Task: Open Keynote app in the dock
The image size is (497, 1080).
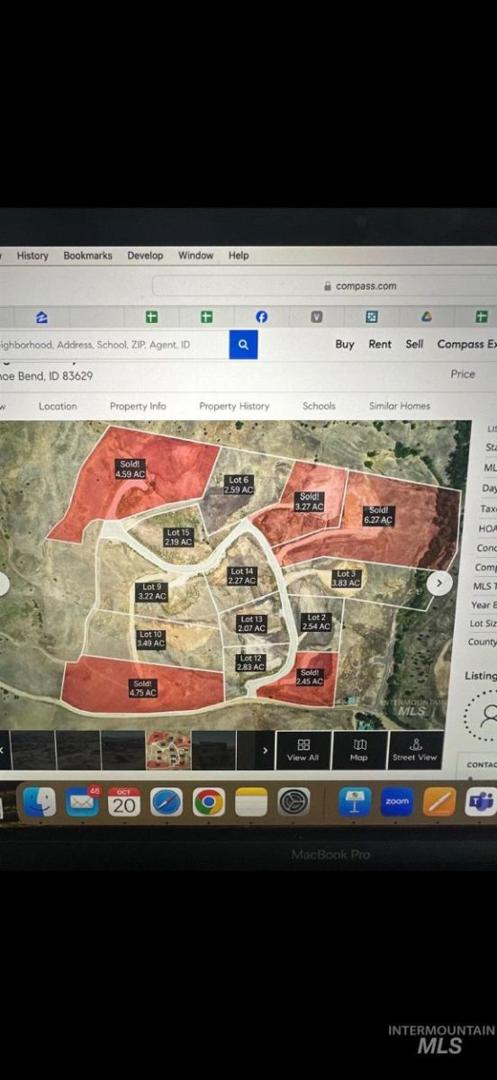Action: [x=355, y=802]
